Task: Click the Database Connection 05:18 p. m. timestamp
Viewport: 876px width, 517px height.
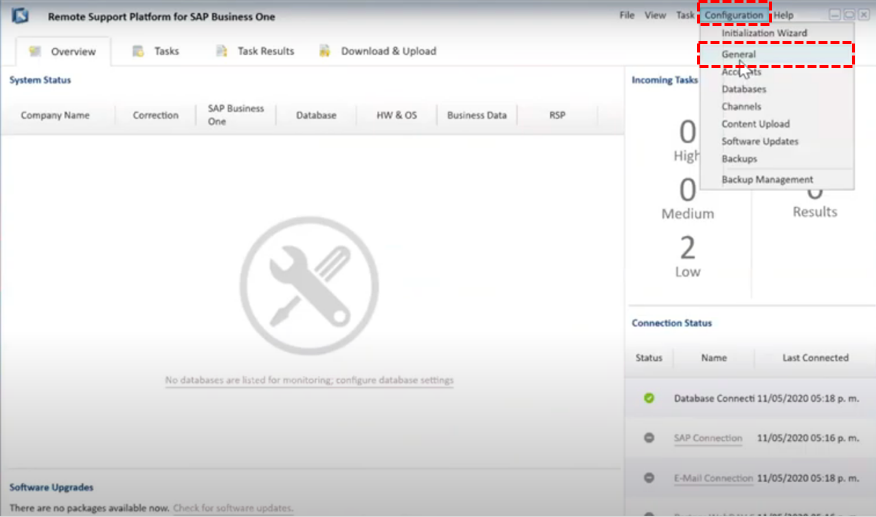Action: pyautogui.click(x=808, y=399)
